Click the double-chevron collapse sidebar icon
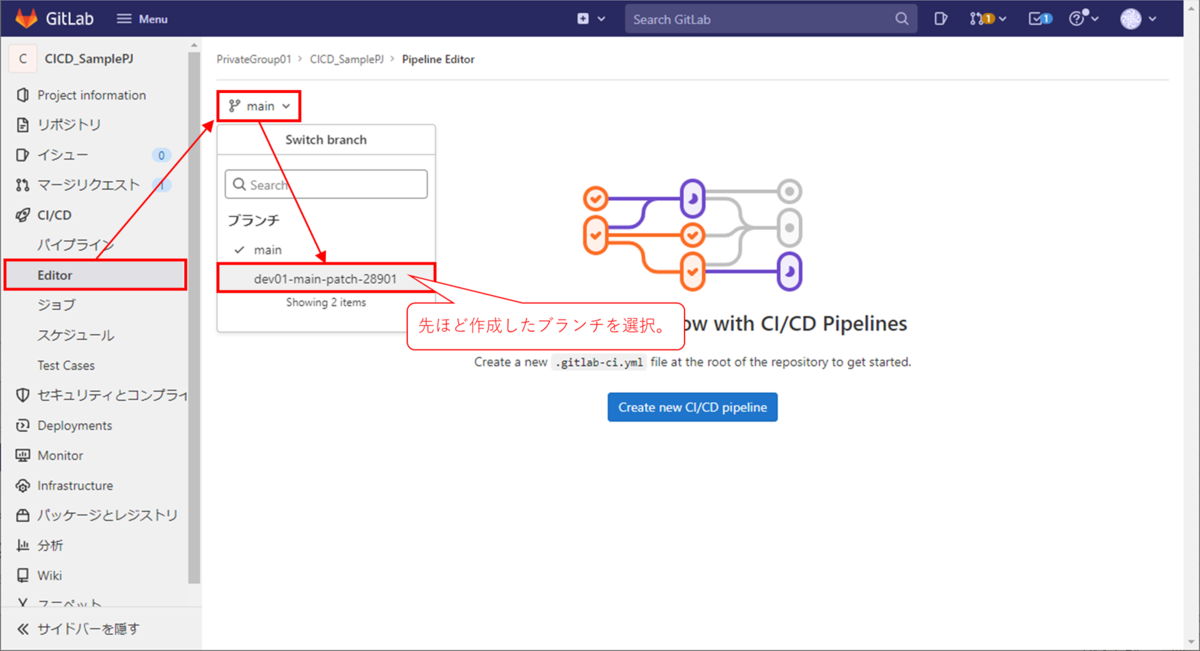1200x651 pixels. click(x=23, y=629)
